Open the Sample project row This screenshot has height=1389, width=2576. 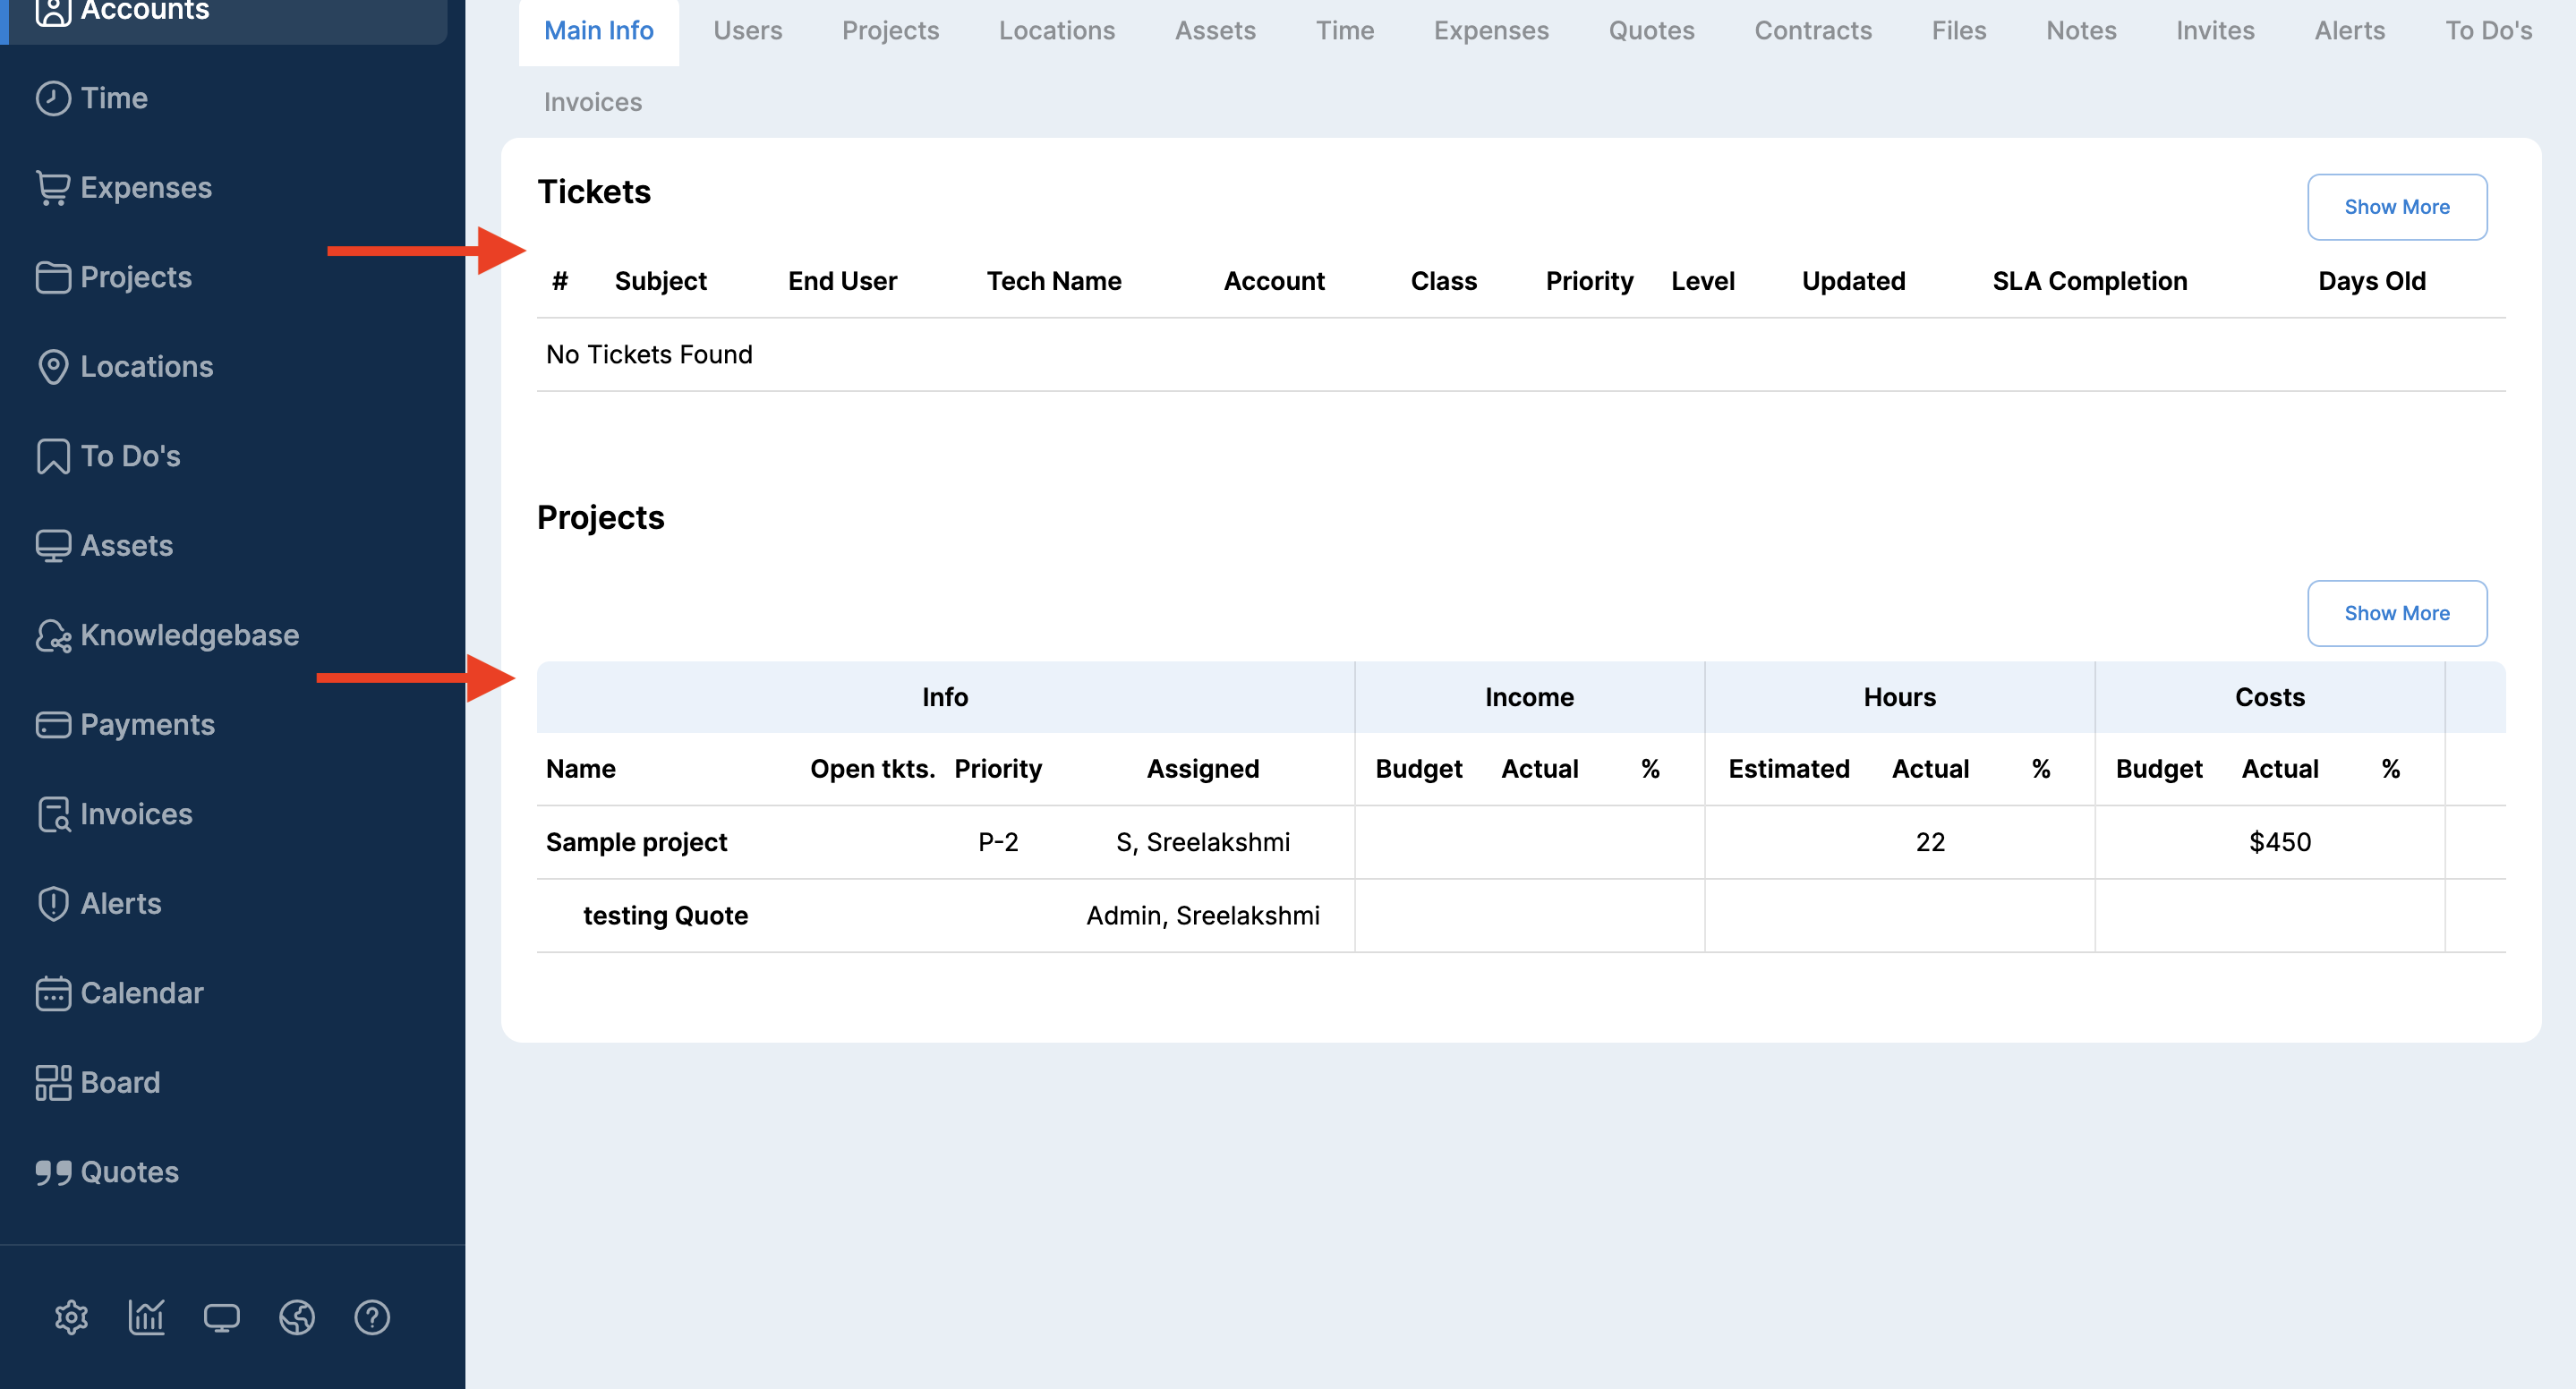click(x=636, y=842)
